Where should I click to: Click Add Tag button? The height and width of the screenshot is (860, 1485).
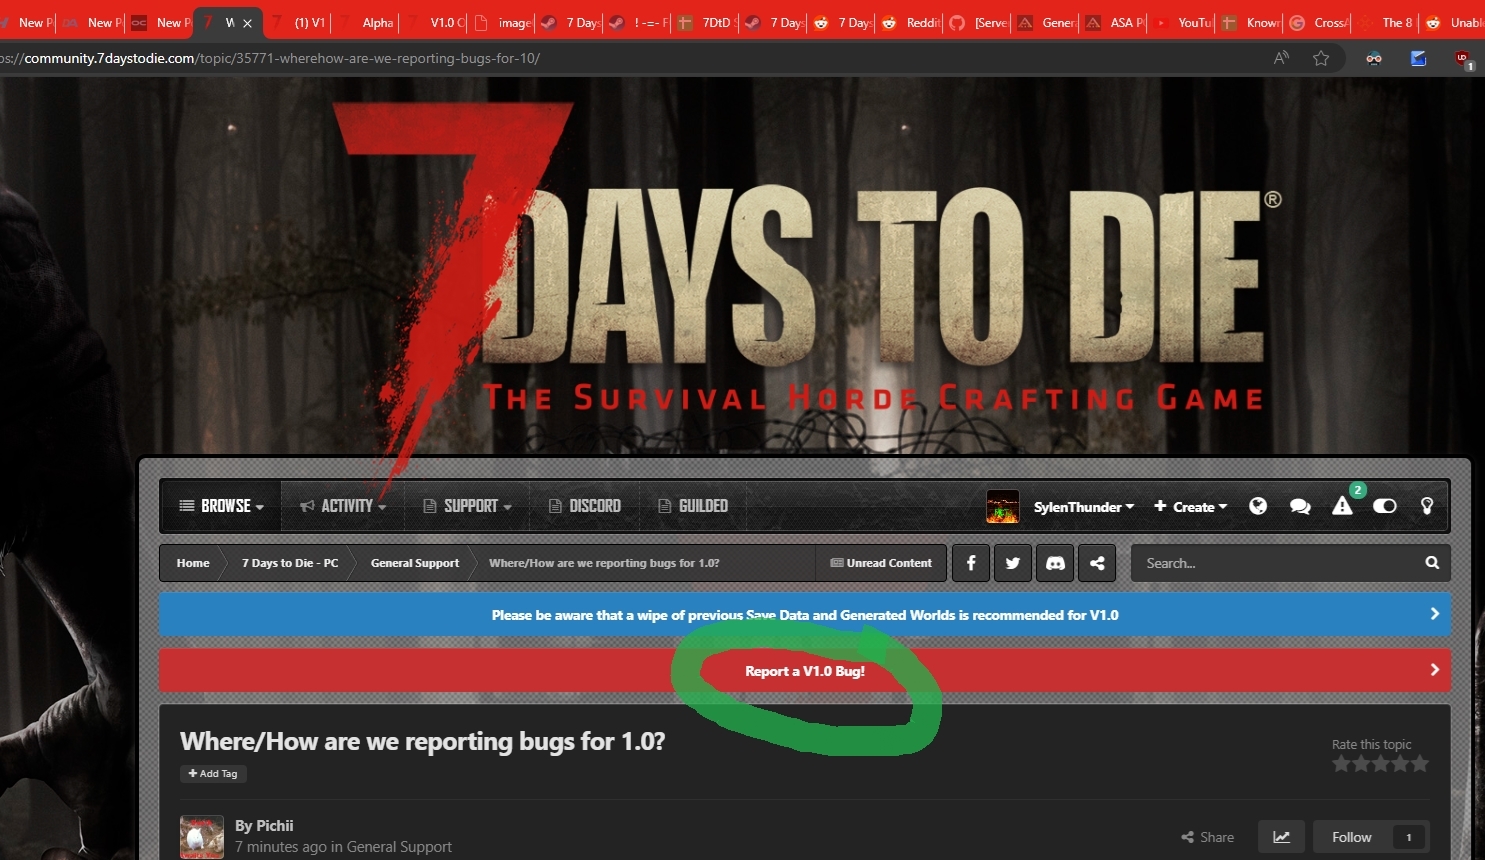[213, 774]
